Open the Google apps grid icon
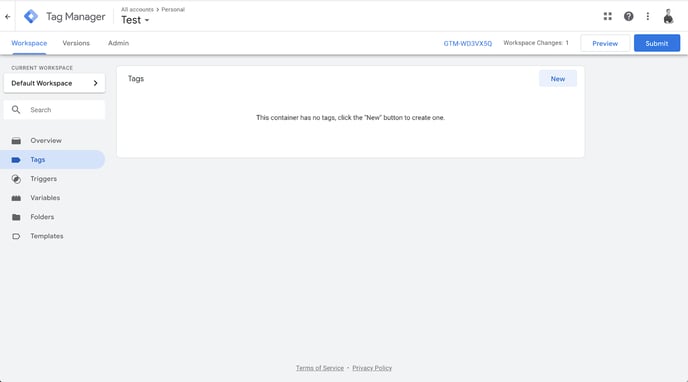 (607, 16)
